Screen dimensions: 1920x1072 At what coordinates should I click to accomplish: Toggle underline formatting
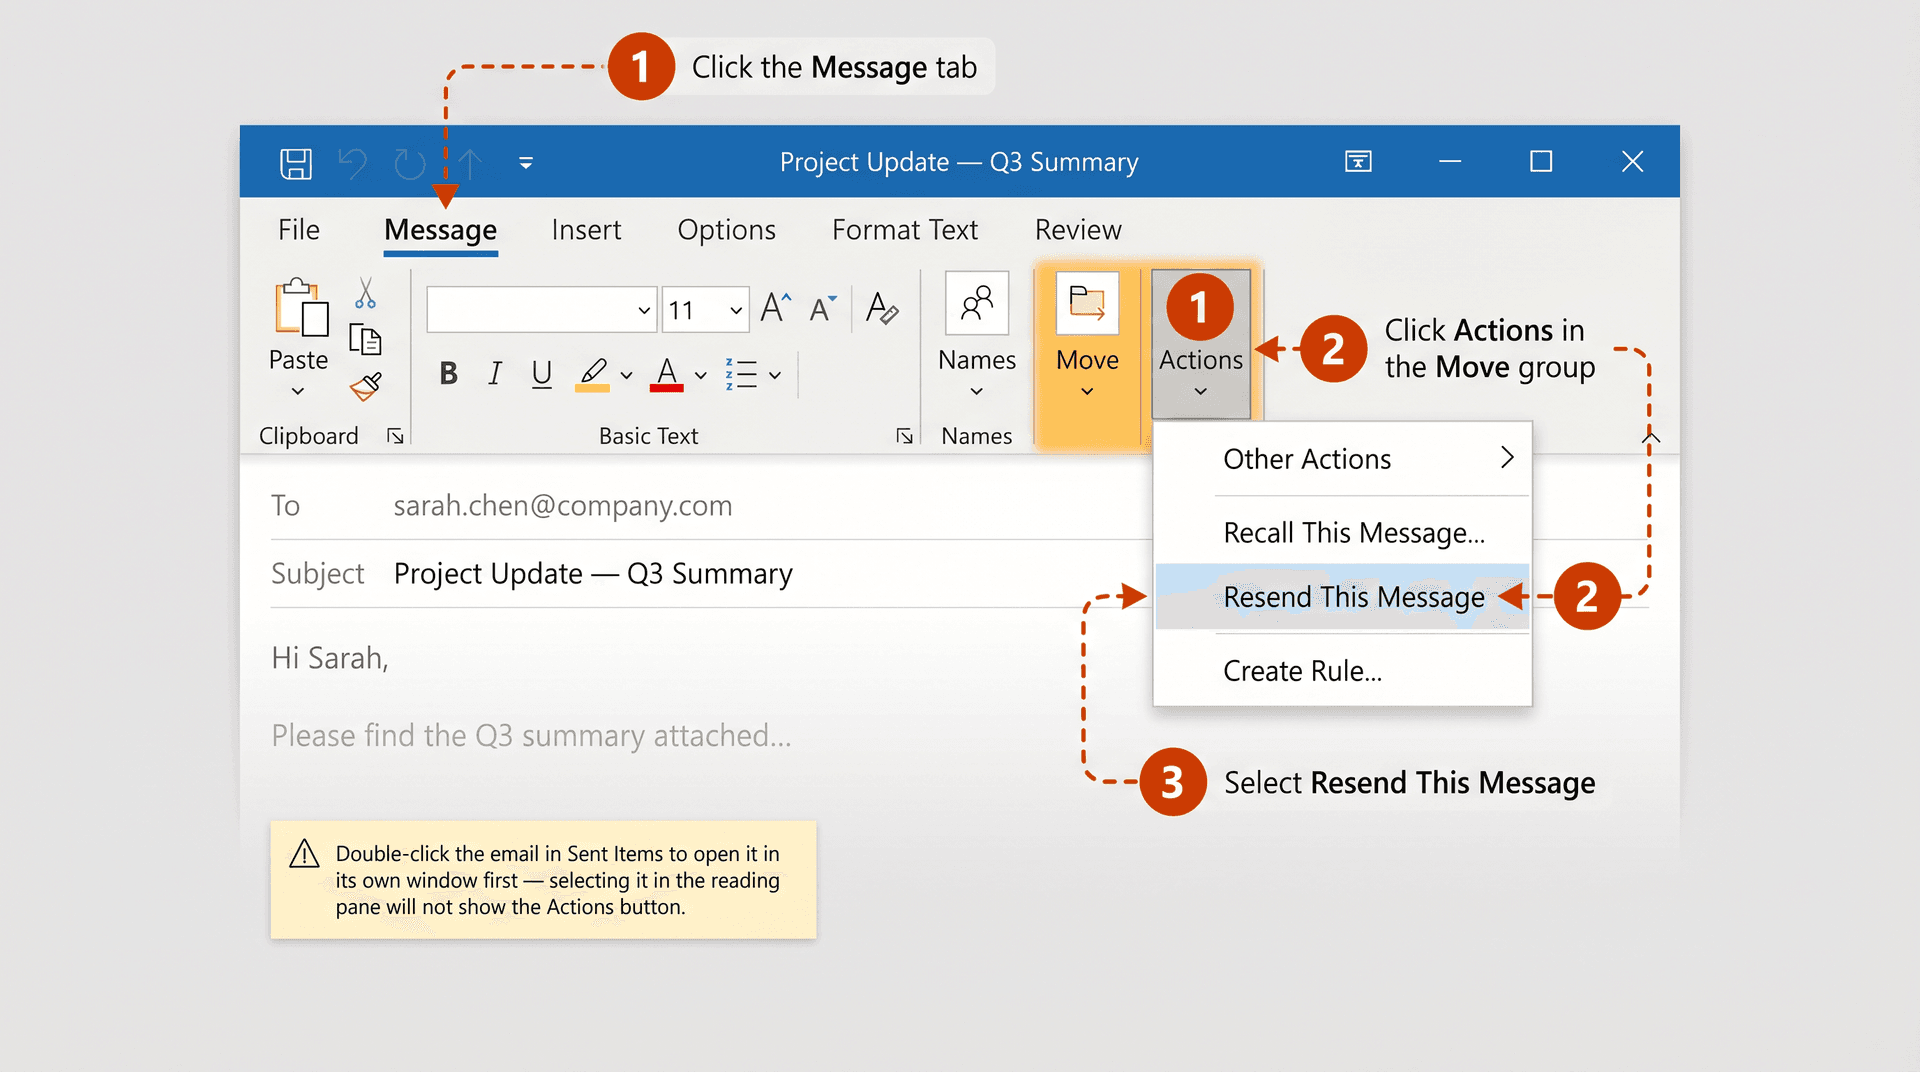(541, 374)
